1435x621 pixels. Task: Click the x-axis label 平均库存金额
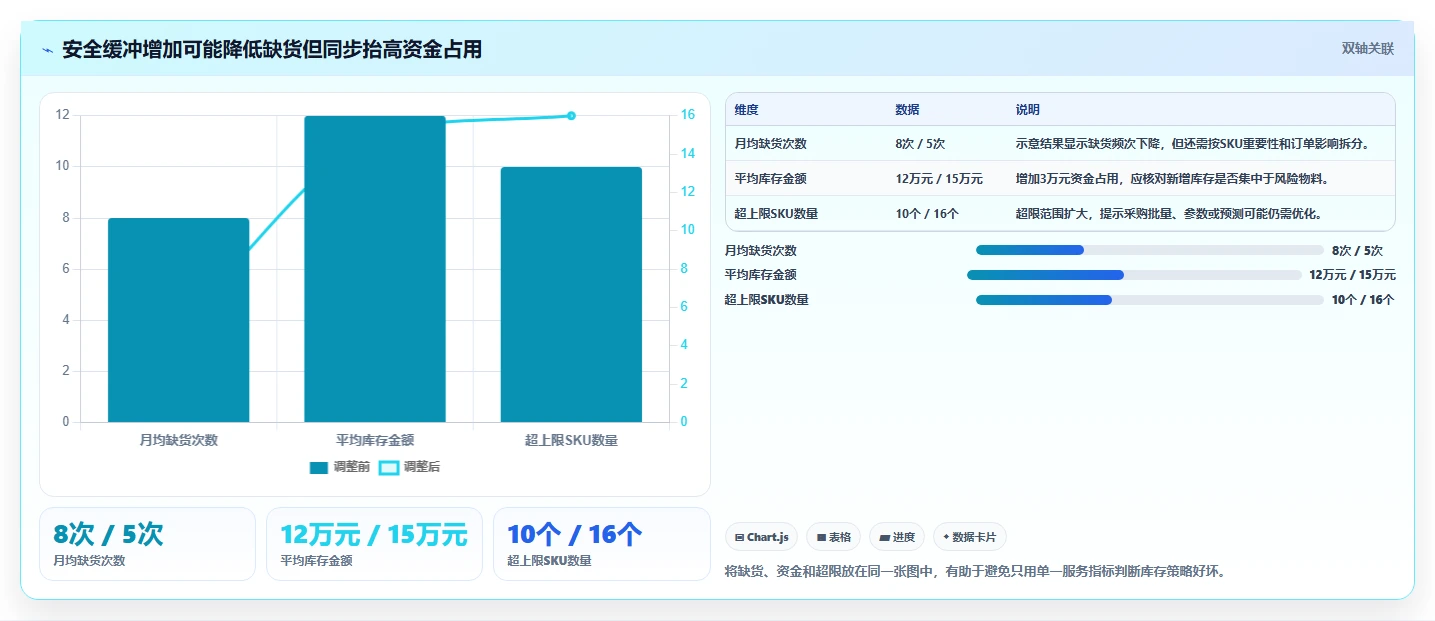pyautogui.click(x=375, y=440)
